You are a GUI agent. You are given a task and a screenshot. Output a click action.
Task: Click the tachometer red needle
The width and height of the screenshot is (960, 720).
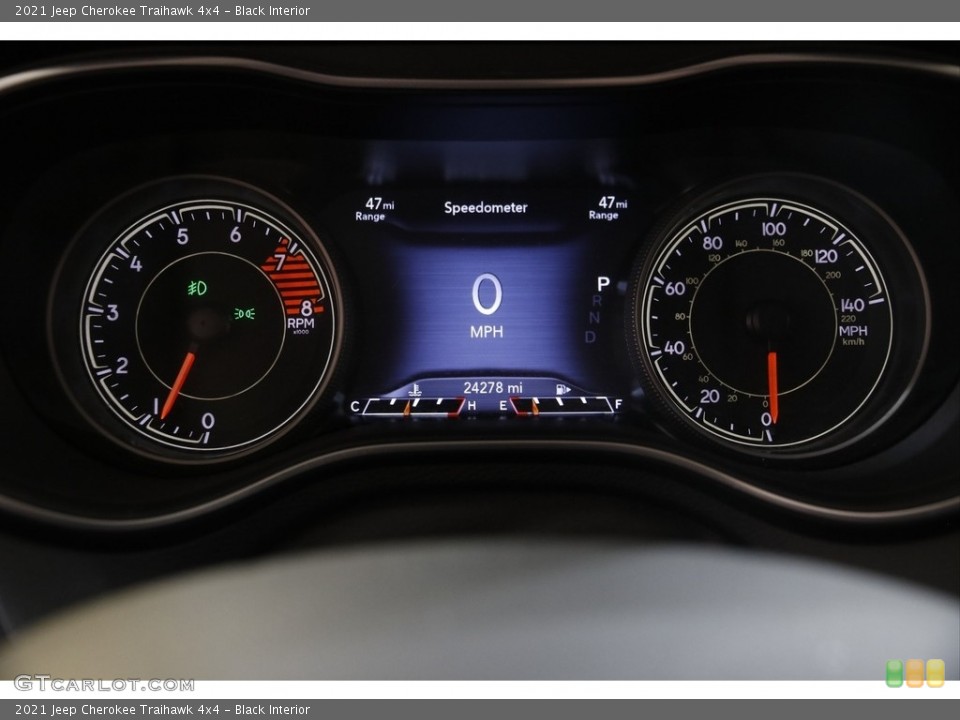pos(178,385)
